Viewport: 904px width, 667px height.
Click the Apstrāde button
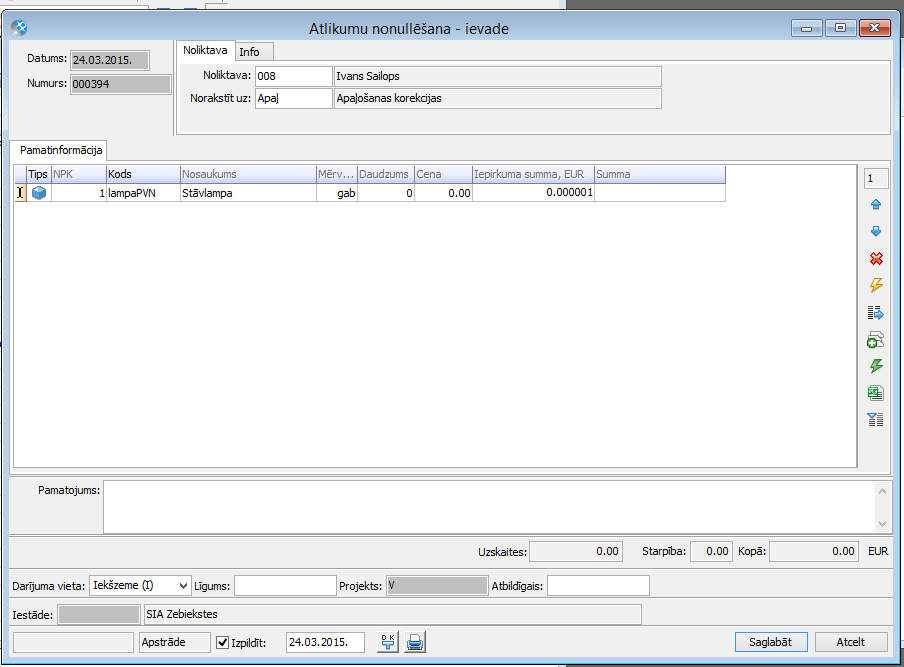pyautogui.click(x=175, y=642)
